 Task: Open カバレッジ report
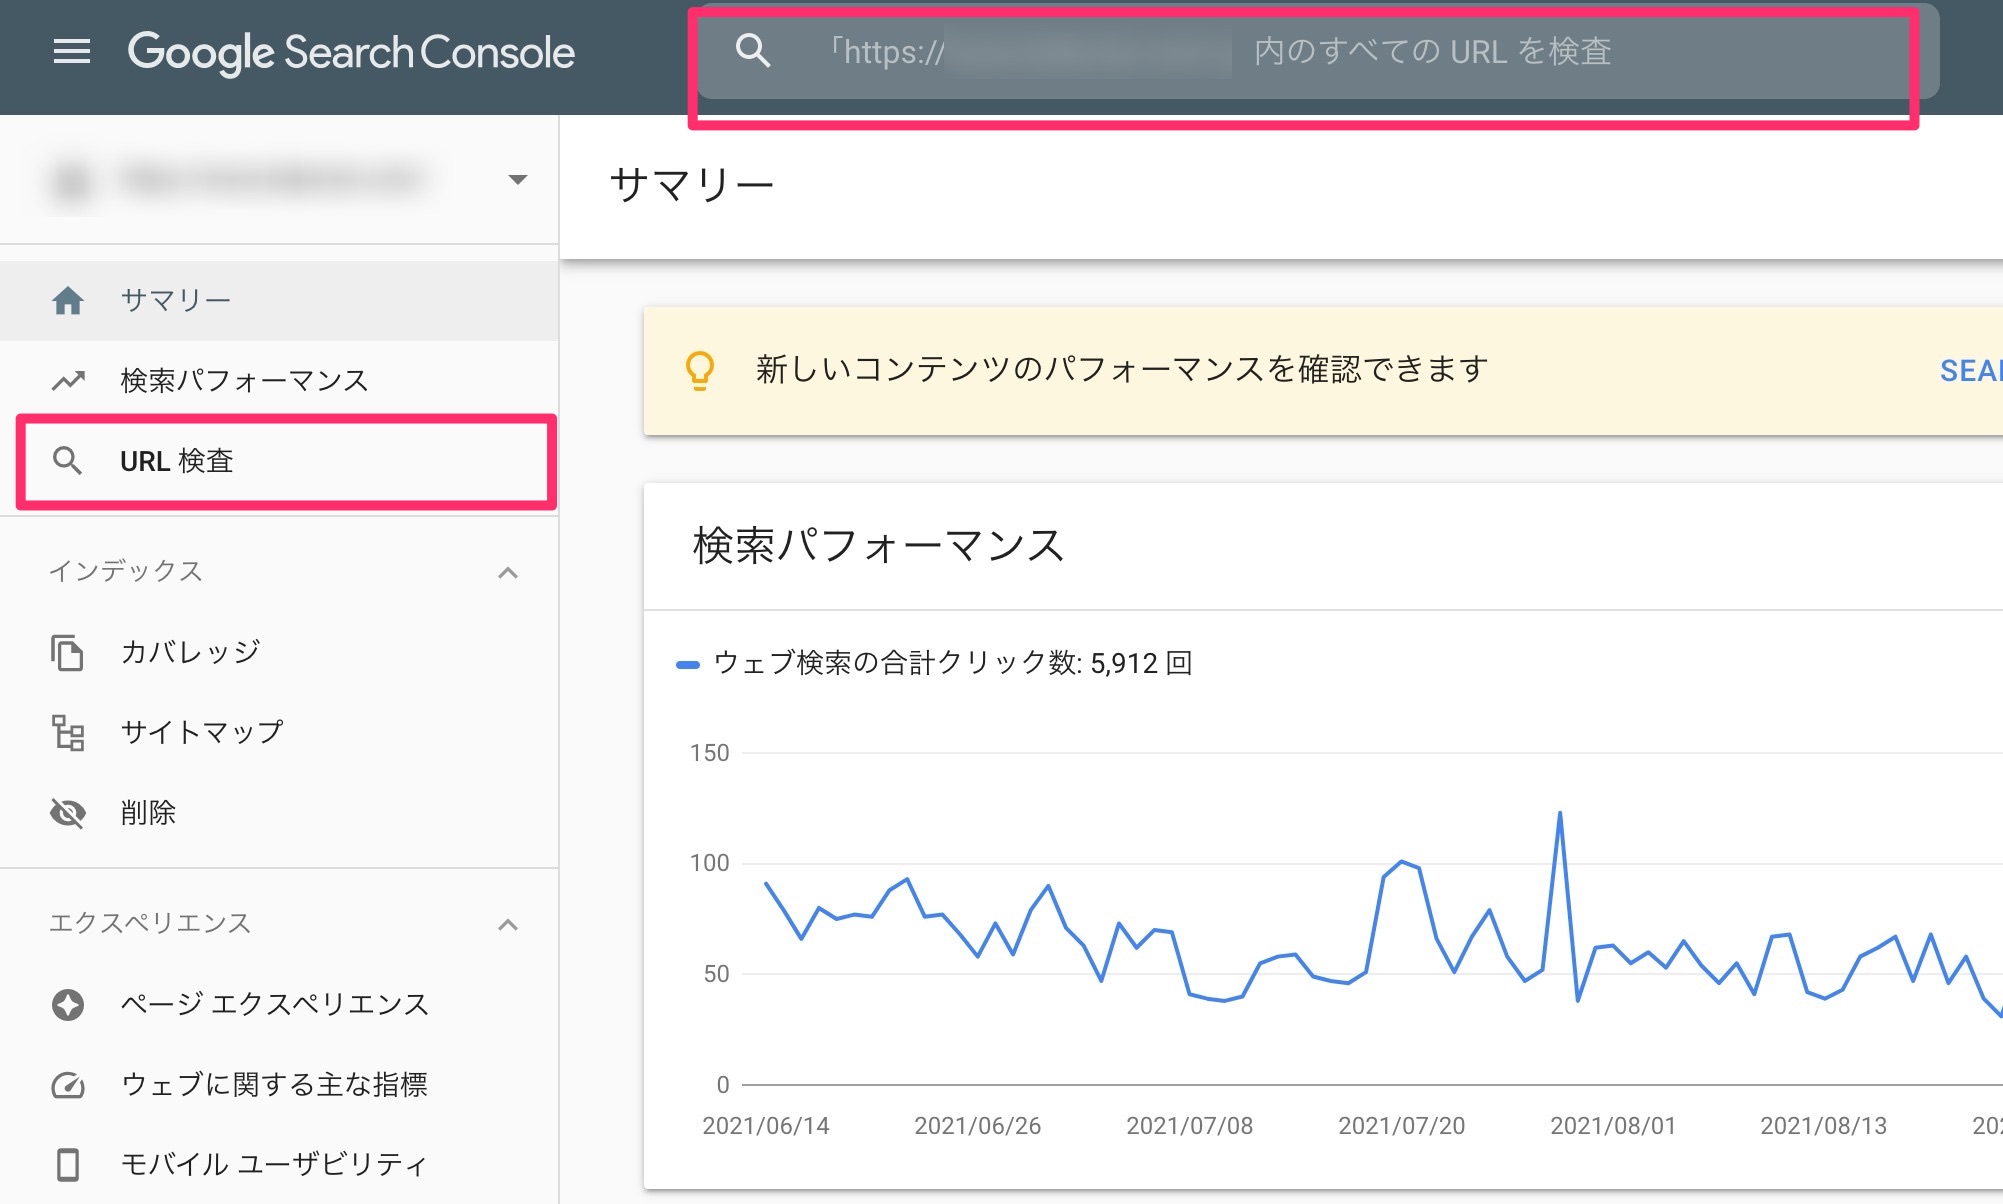[279, 652]
